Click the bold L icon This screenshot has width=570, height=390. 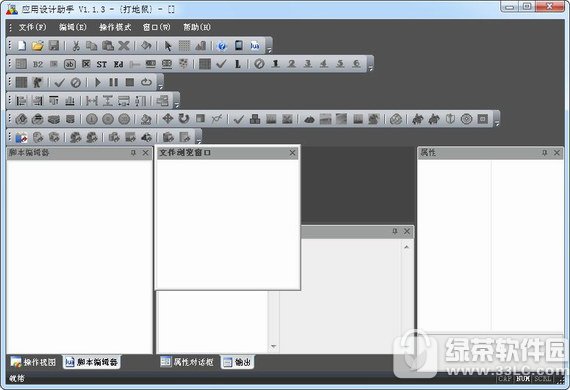point(238,64)
